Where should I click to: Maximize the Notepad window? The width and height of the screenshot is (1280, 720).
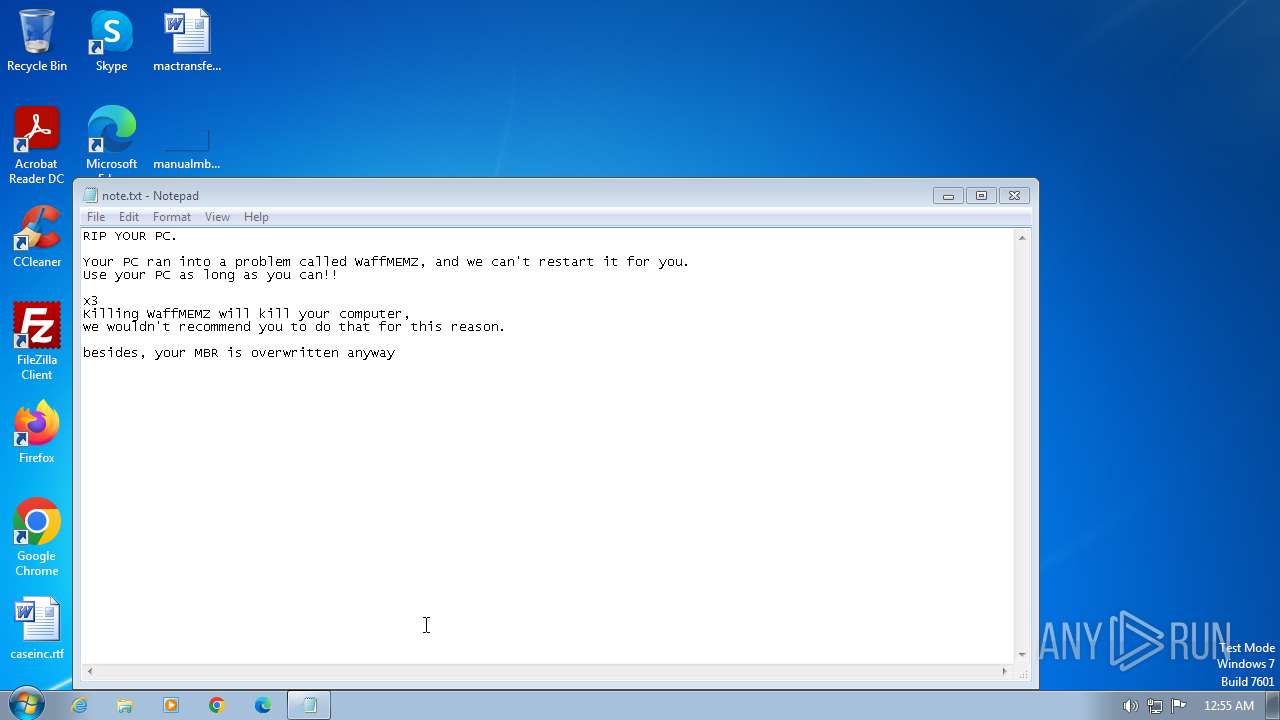981,196
